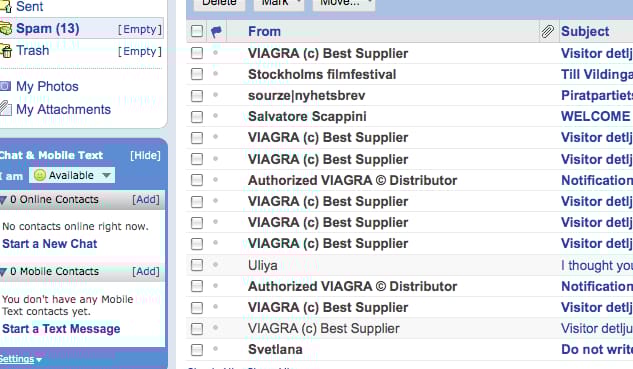Click status dot for sourze|nyhetsbrev row
The image size is (633, 369).
tap(216, 94)
